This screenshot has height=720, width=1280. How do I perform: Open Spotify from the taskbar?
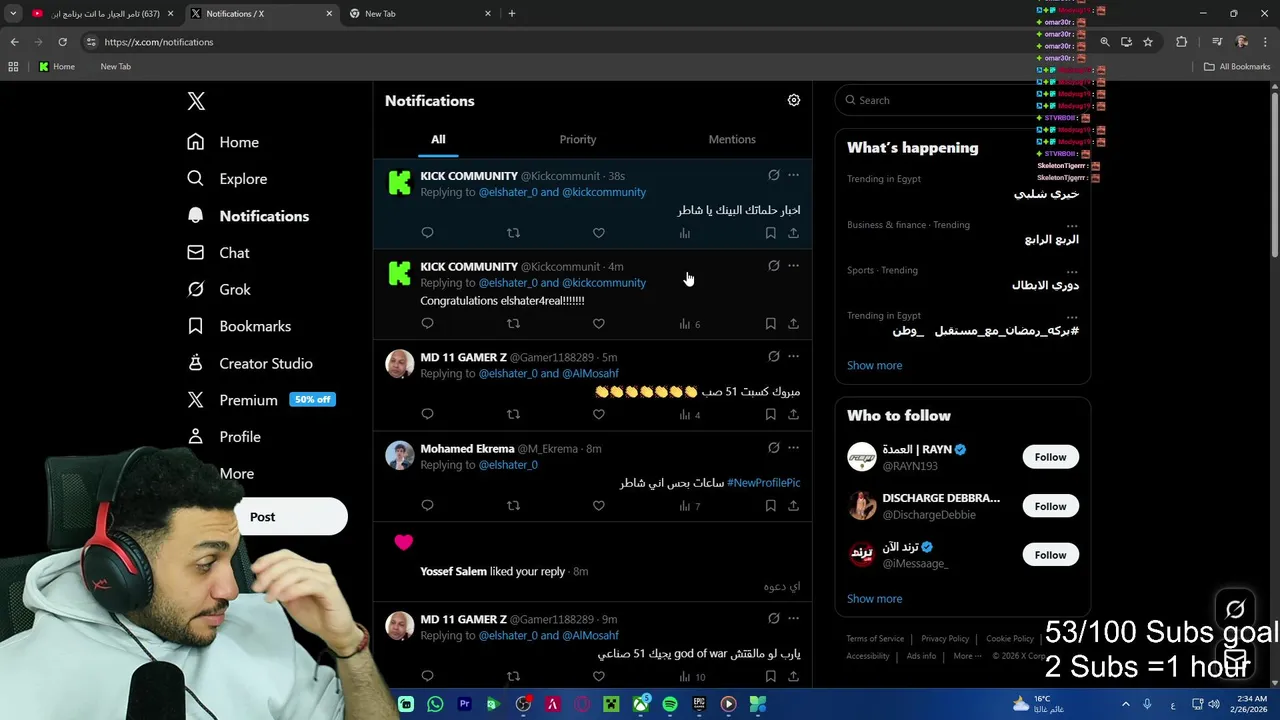click(670, 704)
